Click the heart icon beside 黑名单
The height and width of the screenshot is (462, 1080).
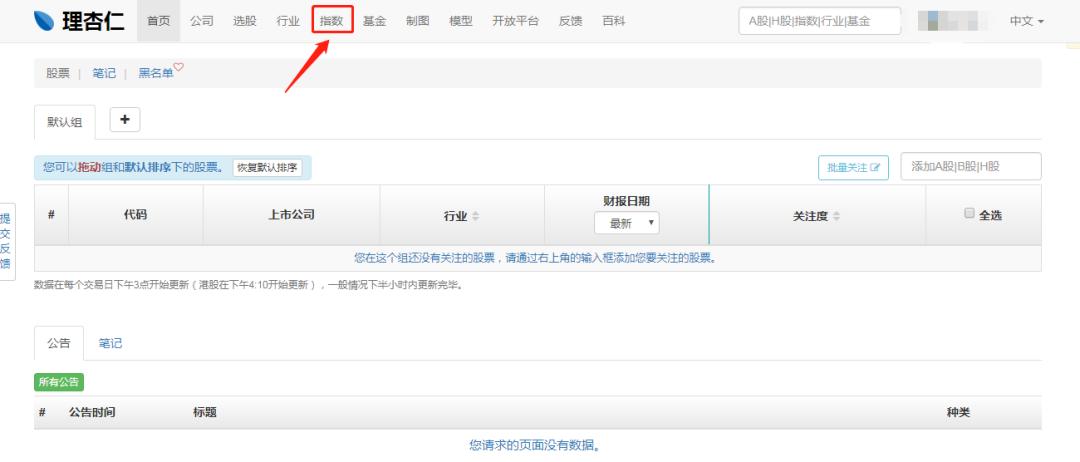click(x=178, y=67)
